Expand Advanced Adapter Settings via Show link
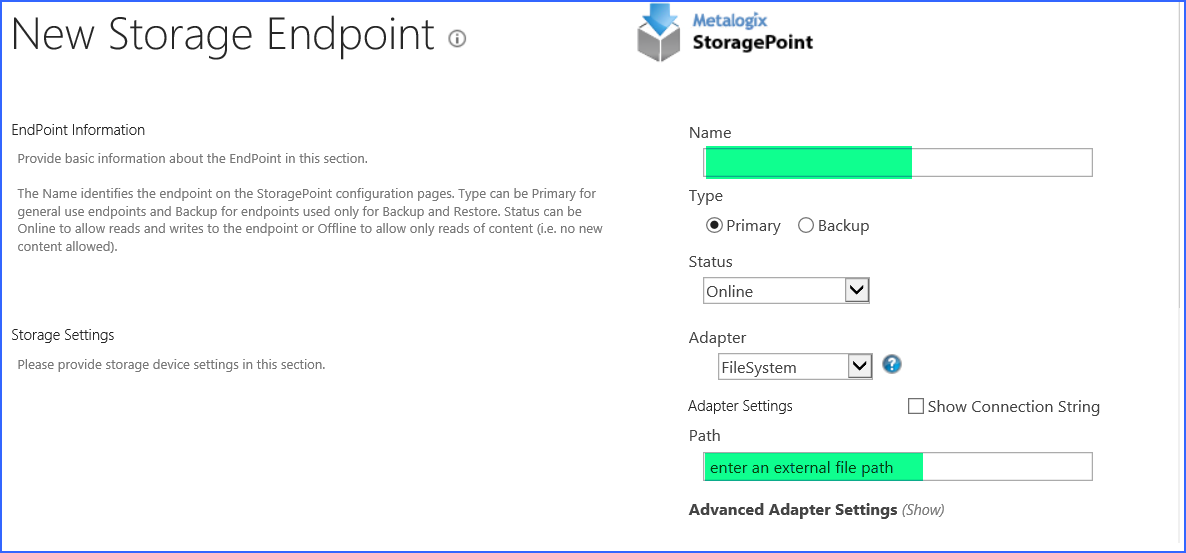This screenshot has height=553, width=1186. 923,510
